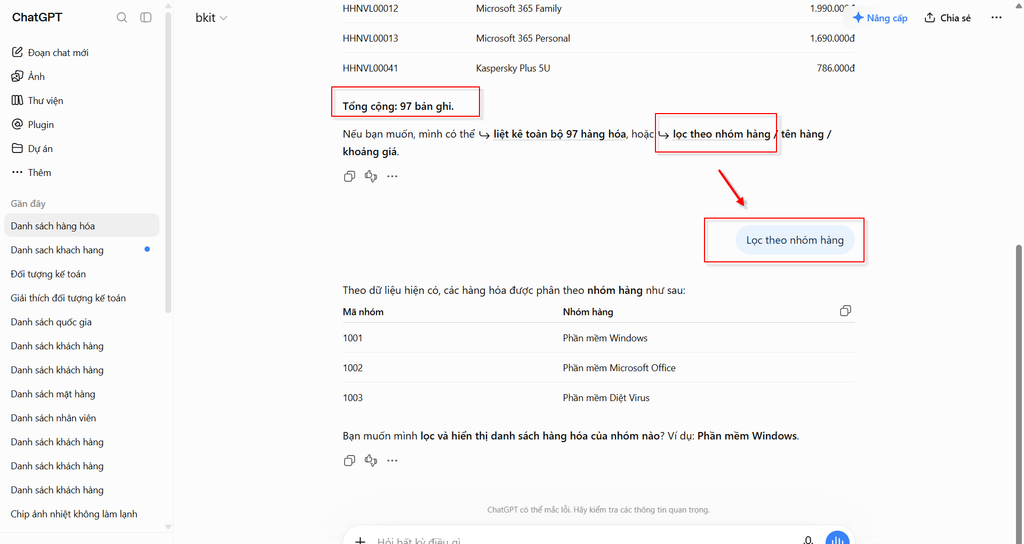Click the Tổng cộng: 97 bản ghi text
Image resolution: width=1024 pixels, height=544 pixels.
pos(398,106)
